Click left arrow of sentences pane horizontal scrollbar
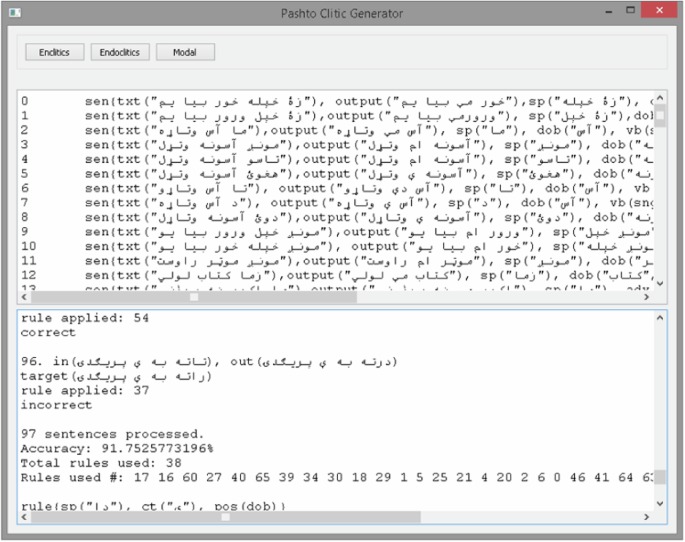This screenshot has width=685, height=542. tap(24, 297)
